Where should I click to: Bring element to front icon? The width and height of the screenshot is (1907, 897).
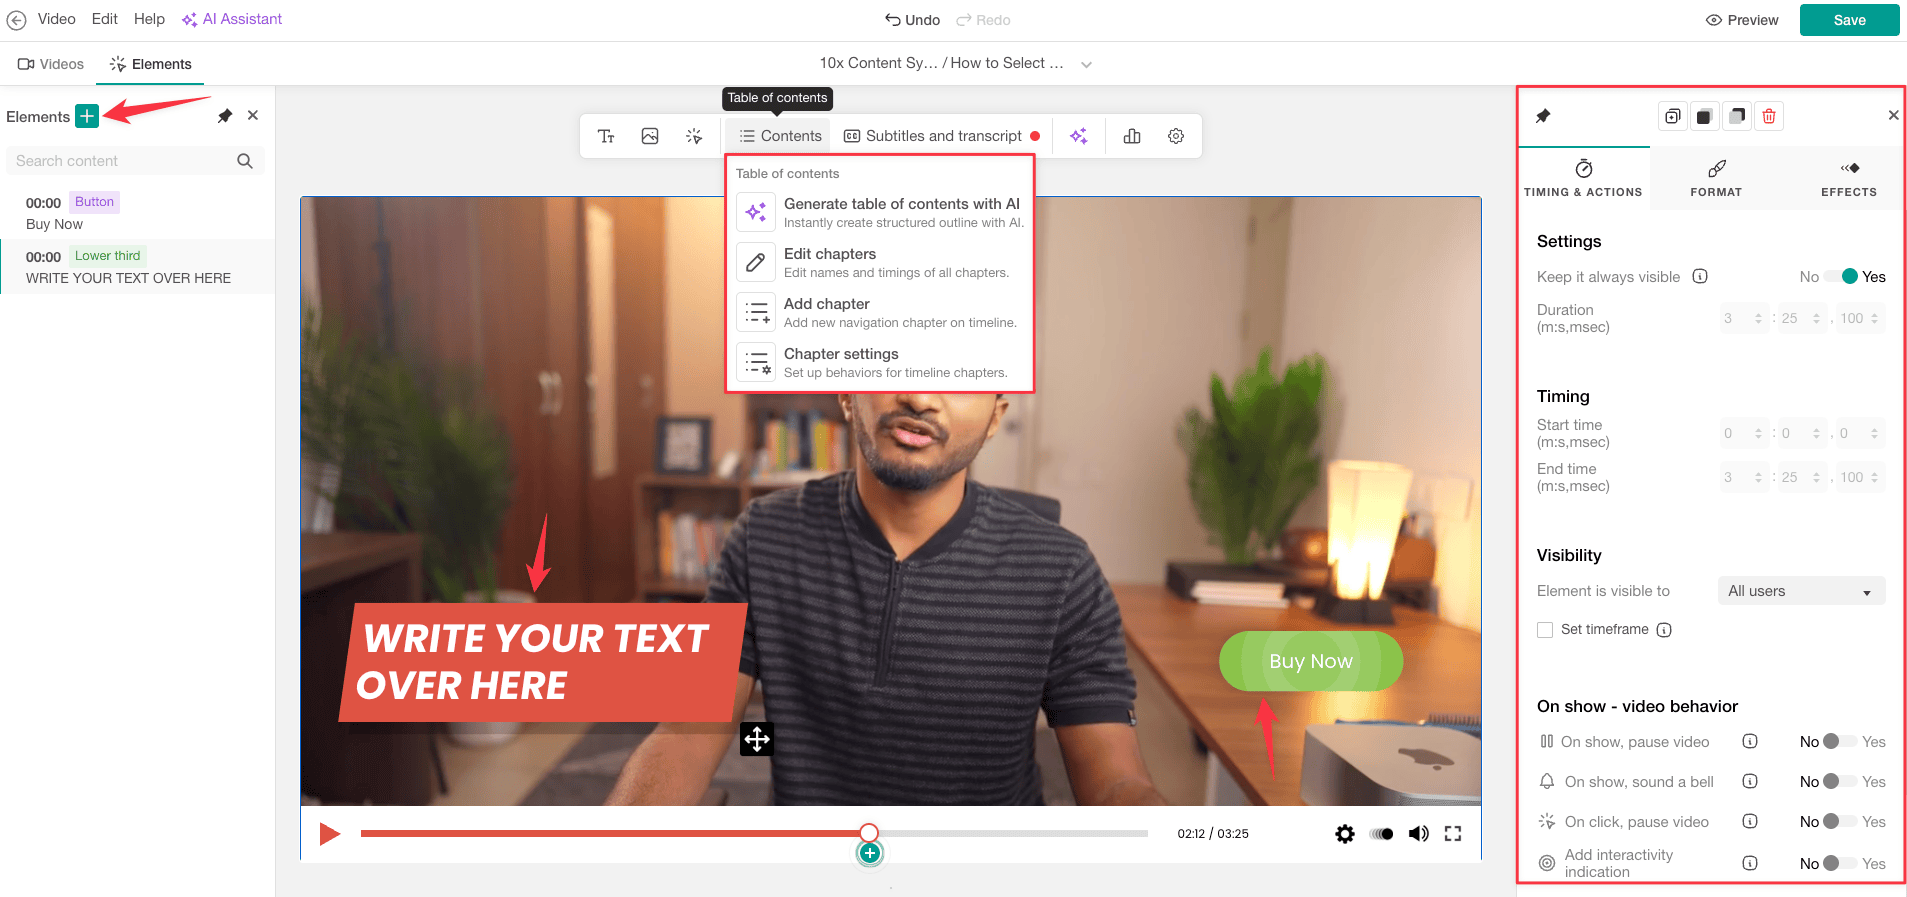[1704, 116]
